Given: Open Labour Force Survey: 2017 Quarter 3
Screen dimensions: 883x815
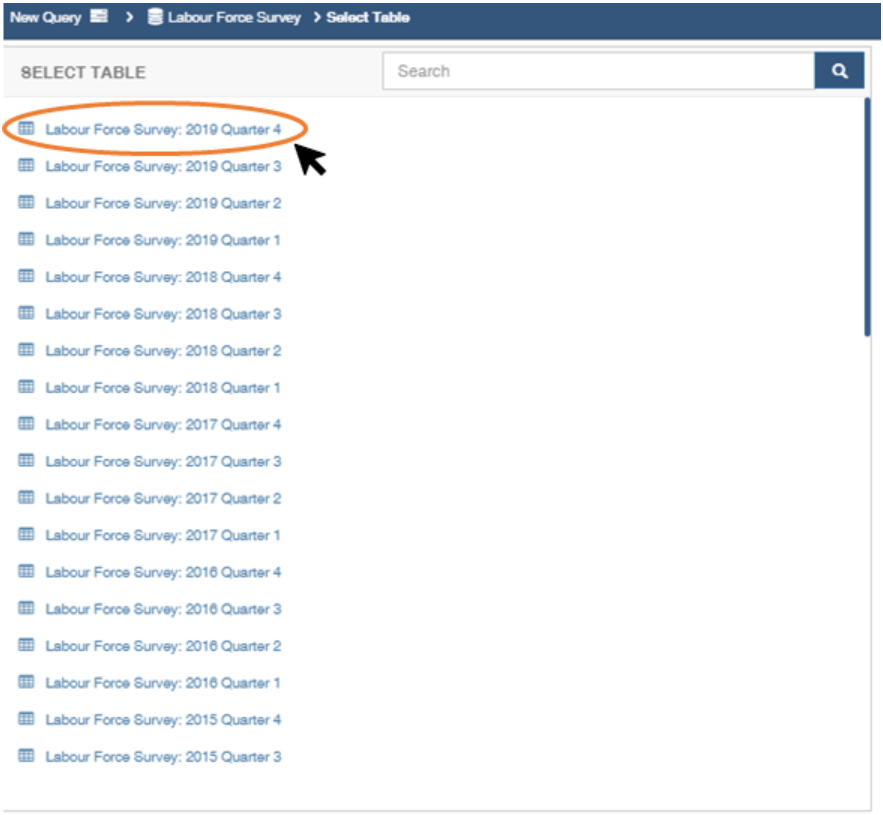Looking at the screenshot, I should click(163, 461).
